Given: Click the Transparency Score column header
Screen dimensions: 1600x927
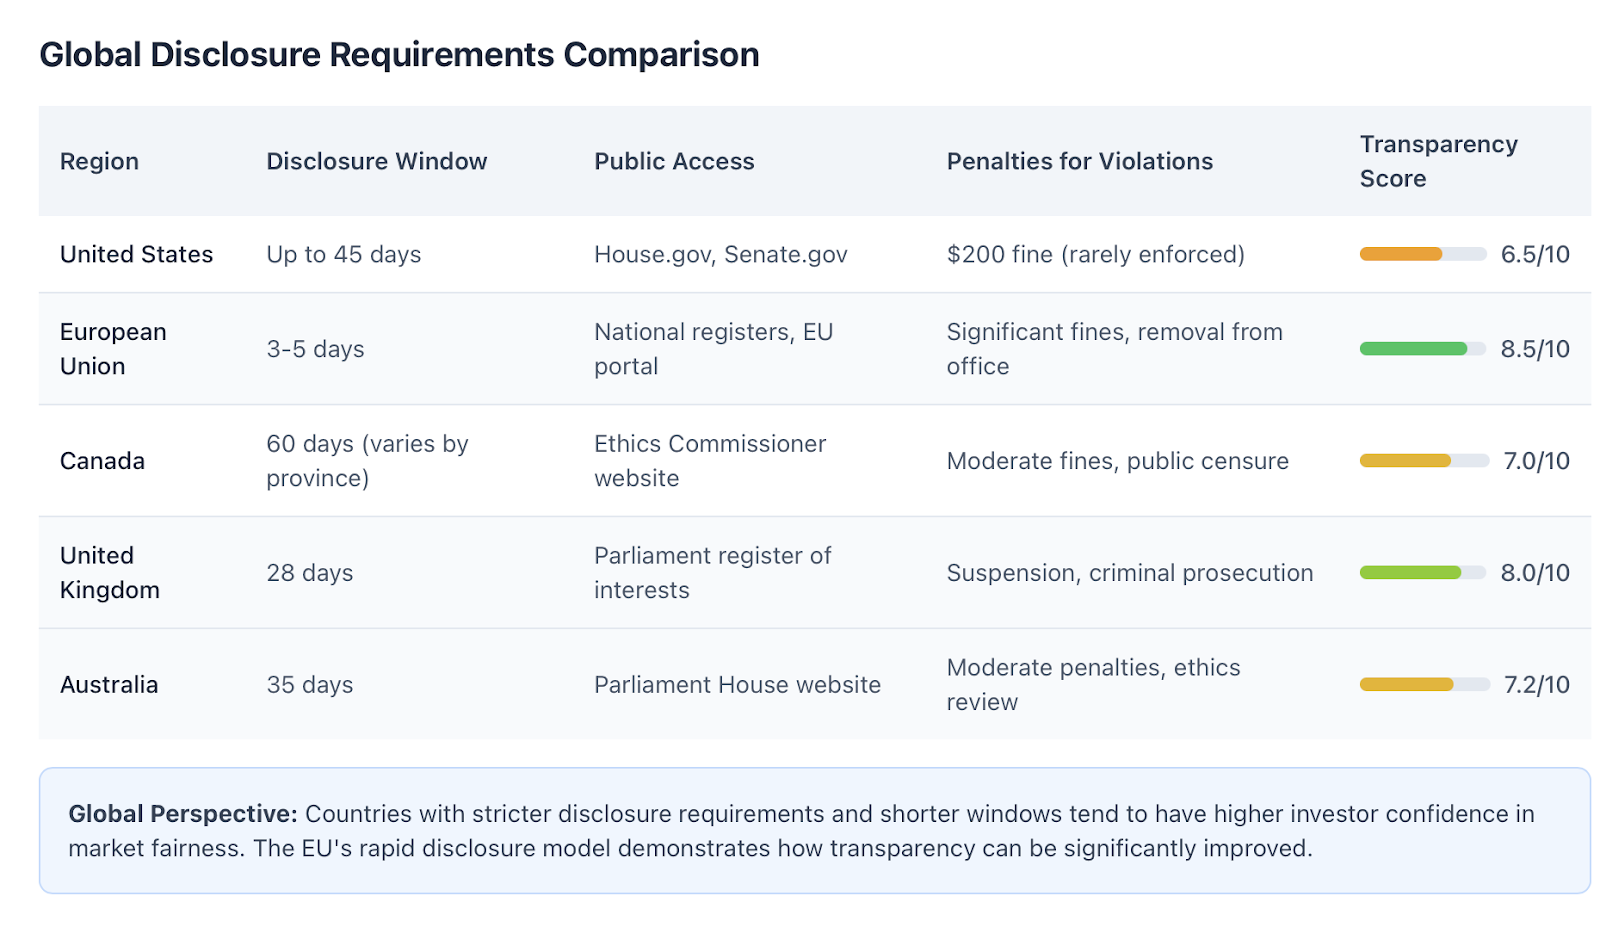Looking at the screenshot, I should (1438, 161).
